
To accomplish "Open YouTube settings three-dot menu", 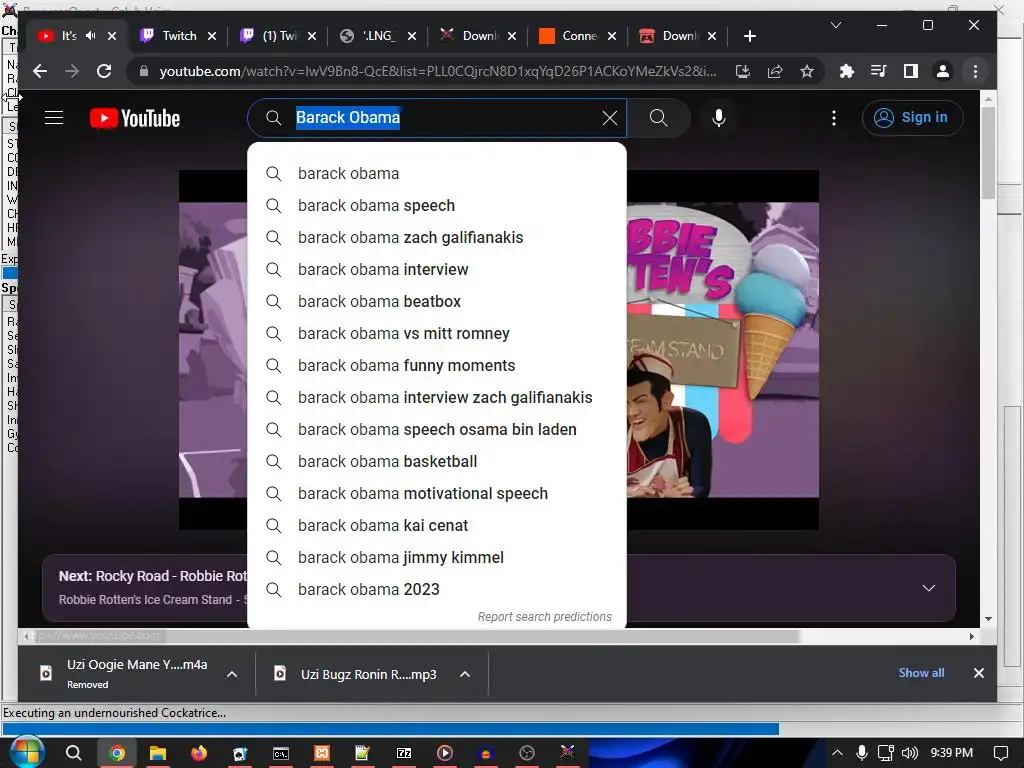I will [833, 118].
